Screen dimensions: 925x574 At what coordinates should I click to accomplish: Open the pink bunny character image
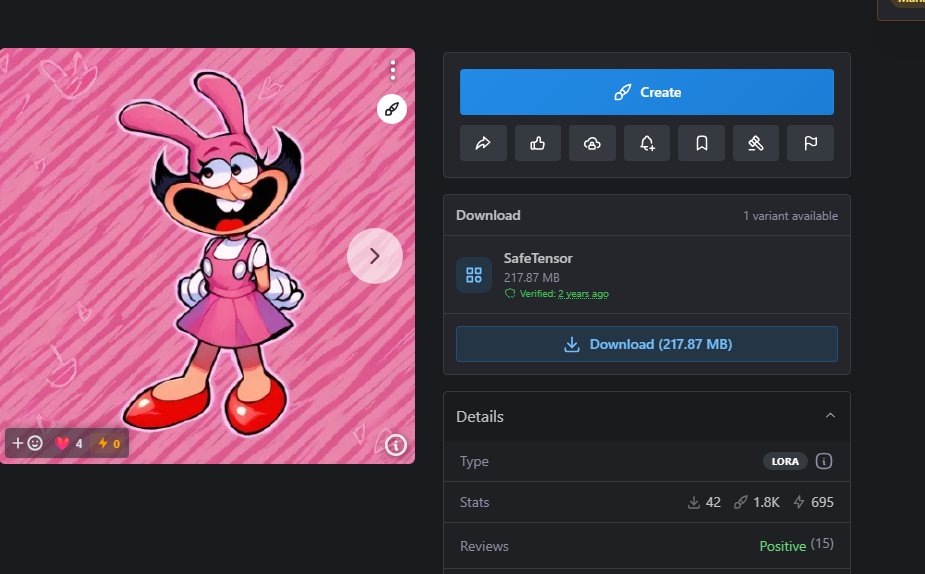pyautogui.click(x=207, y=255)
